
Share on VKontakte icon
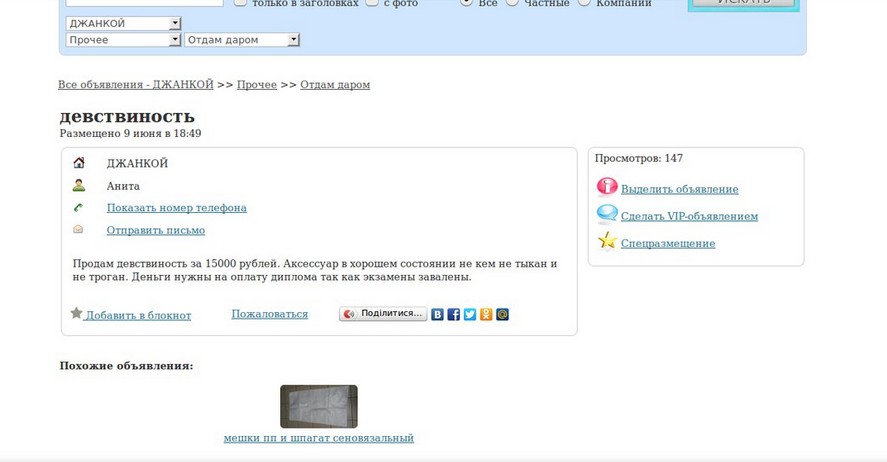coord(437,314)
